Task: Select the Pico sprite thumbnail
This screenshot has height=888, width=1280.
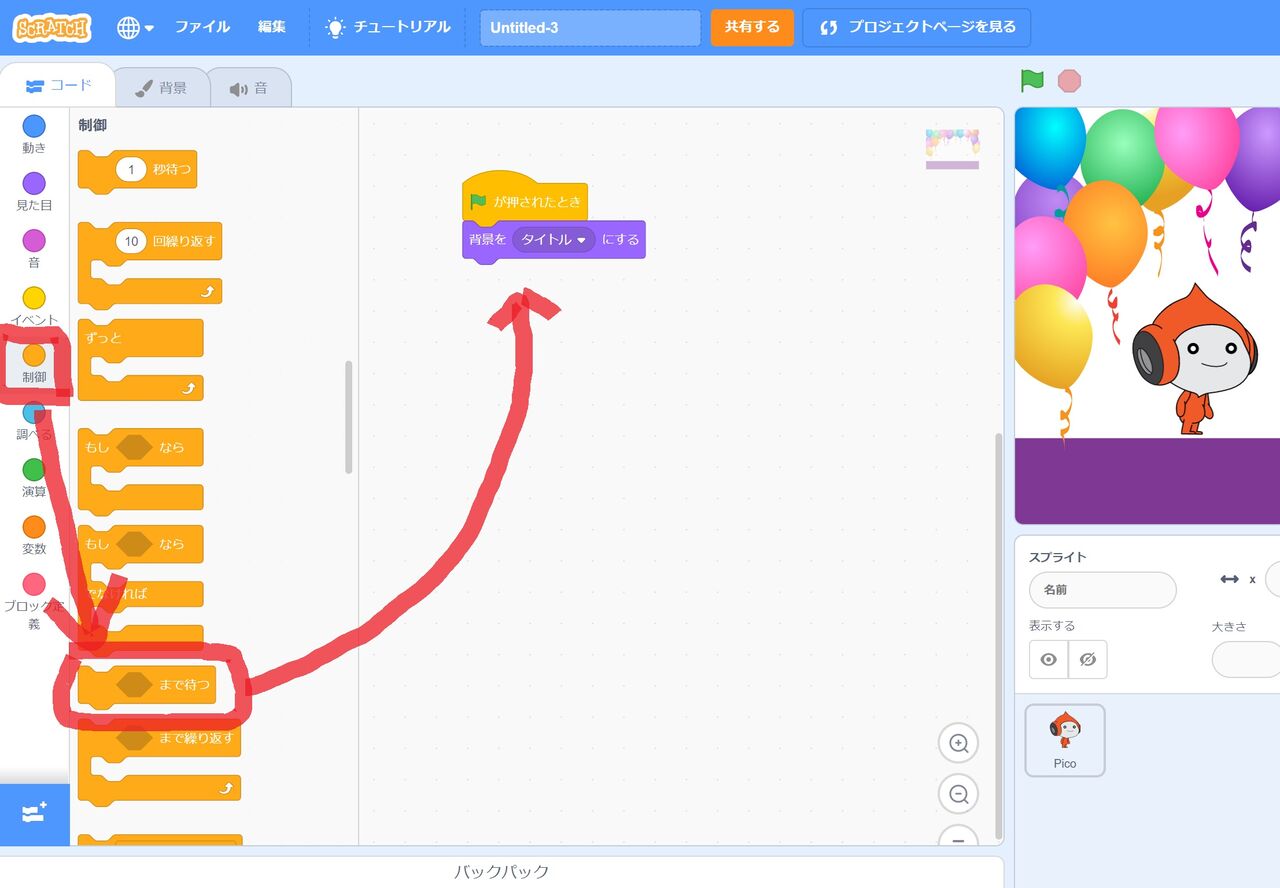Action: 1065,740
